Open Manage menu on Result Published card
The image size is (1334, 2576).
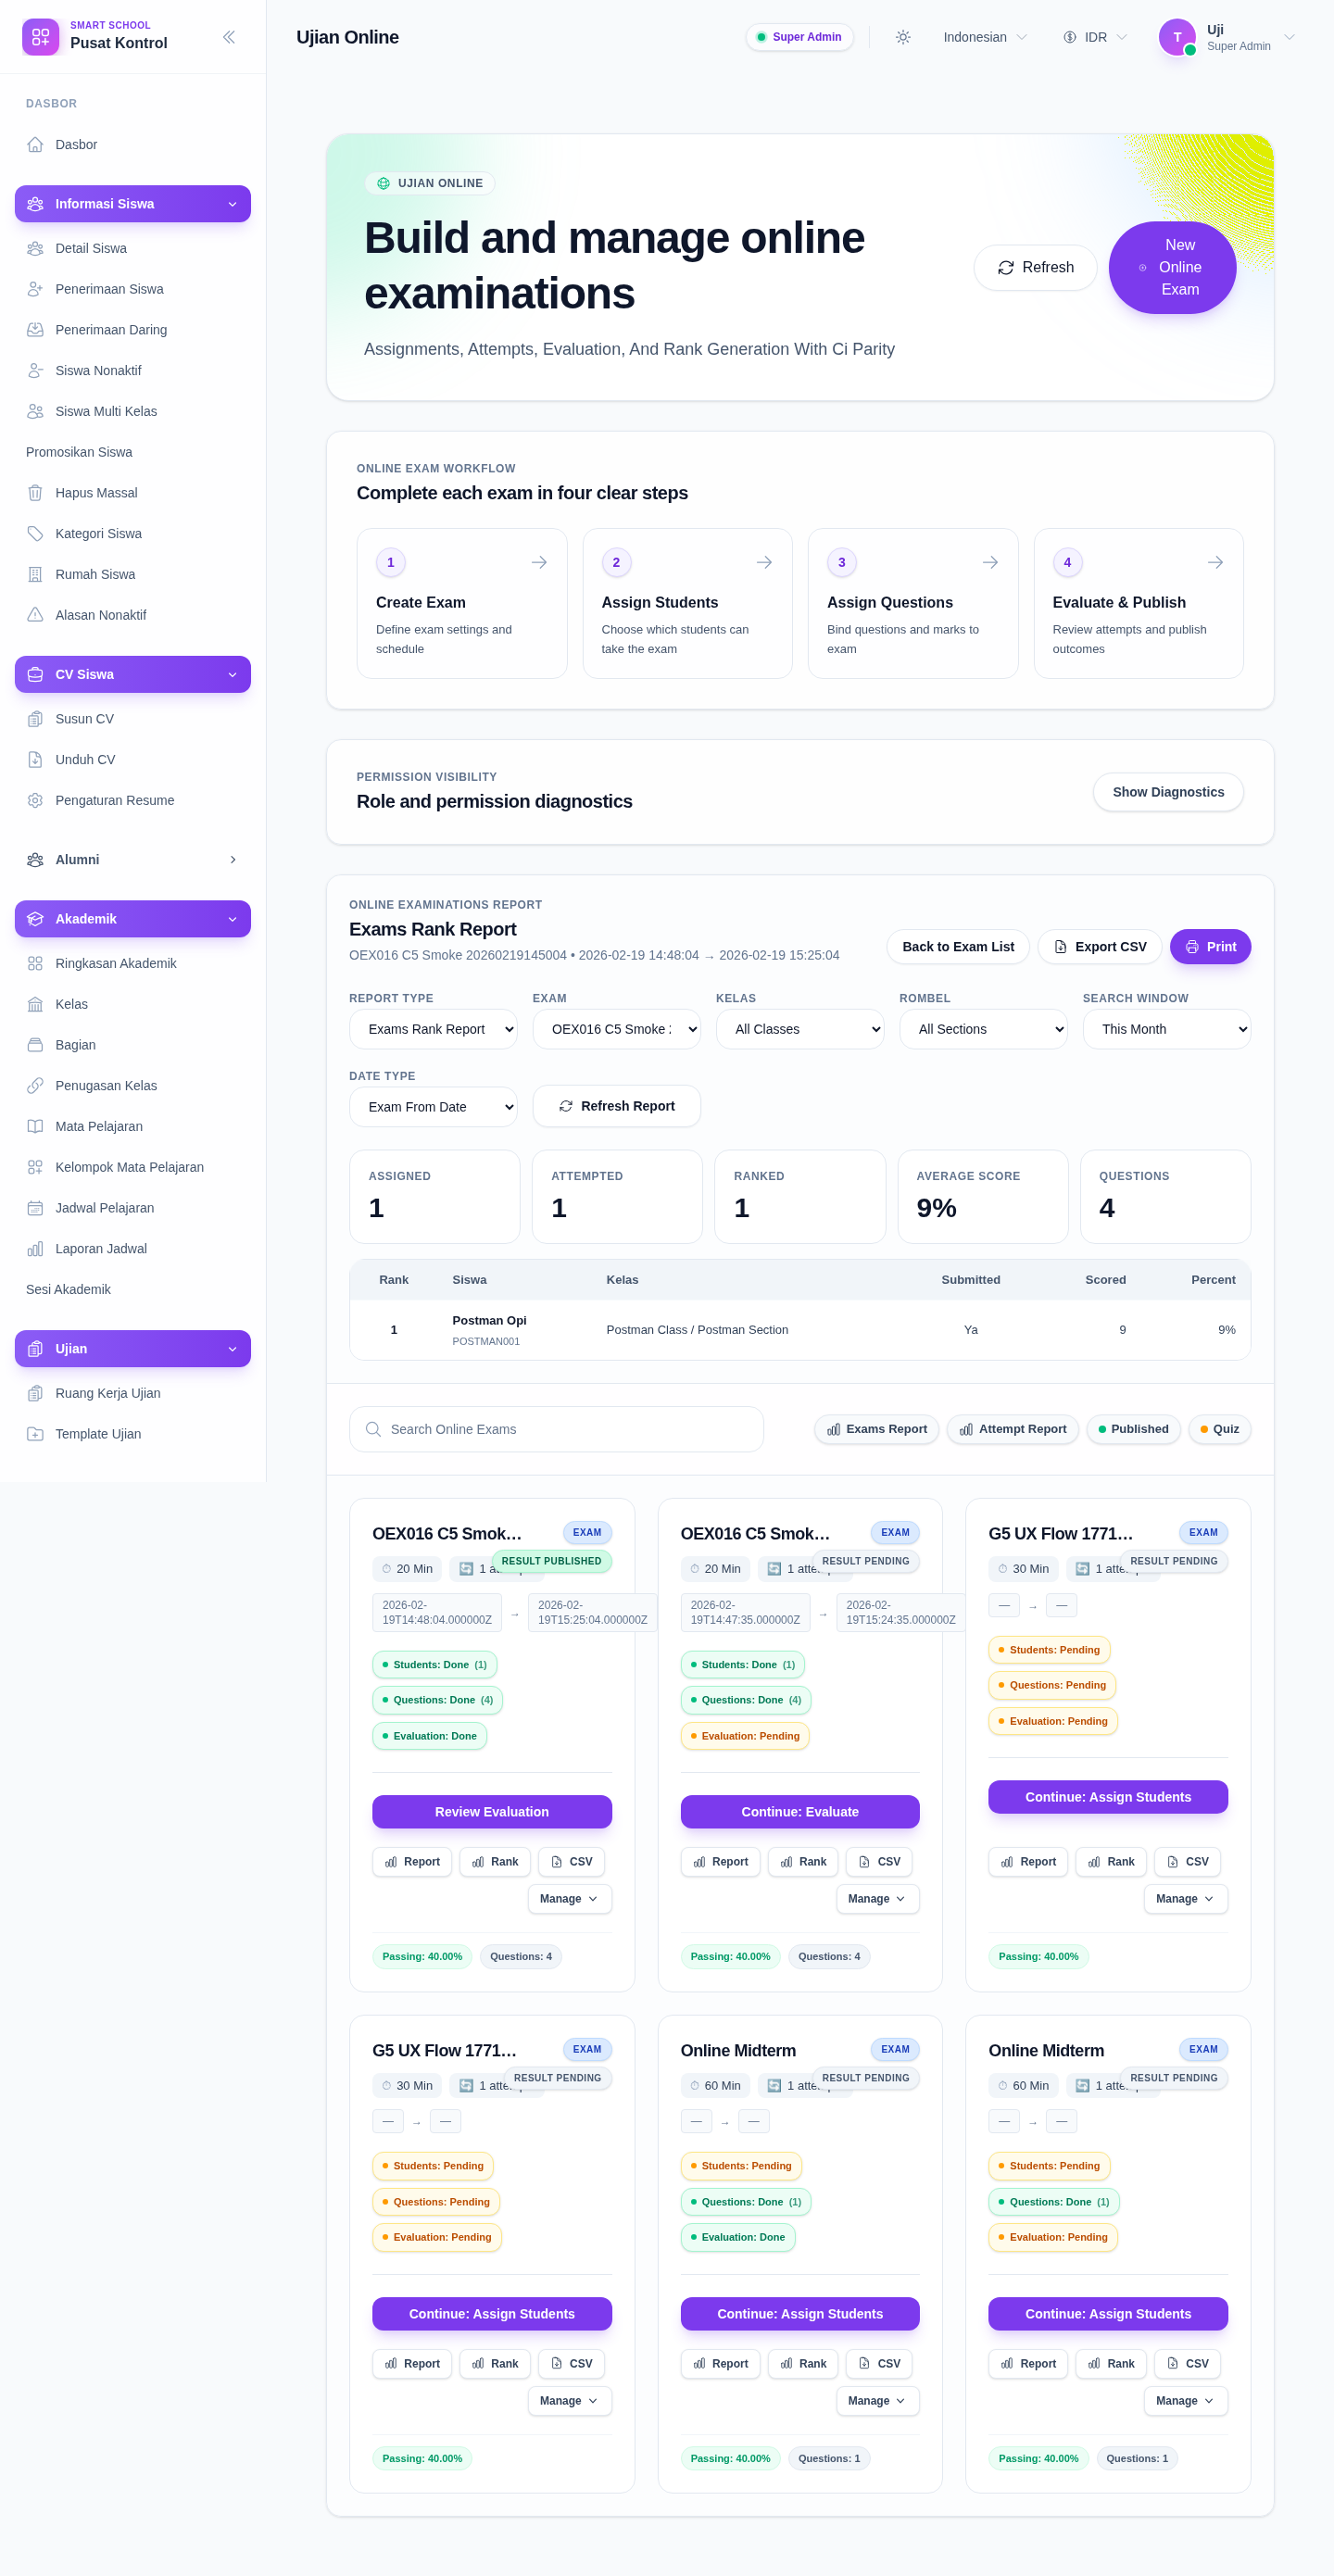[569, 1899]
